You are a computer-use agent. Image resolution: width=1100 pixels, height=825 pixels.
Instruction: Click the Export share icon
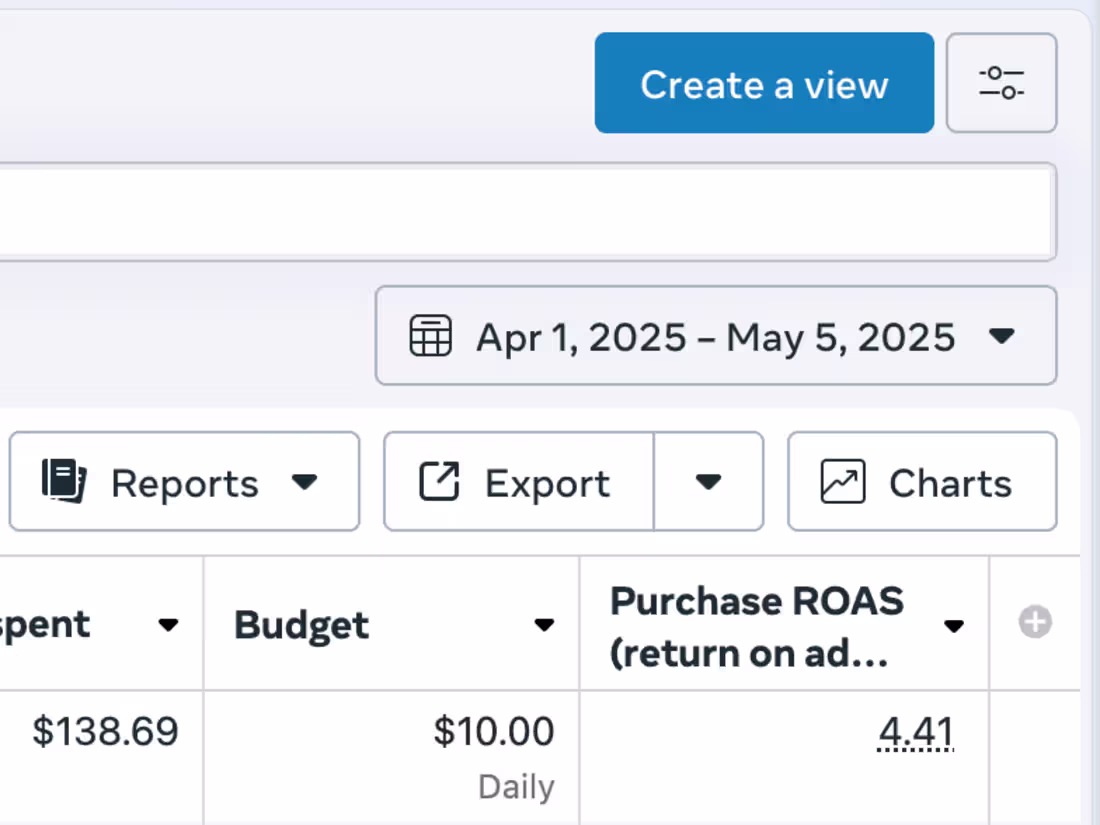click(x=439, y=481)
